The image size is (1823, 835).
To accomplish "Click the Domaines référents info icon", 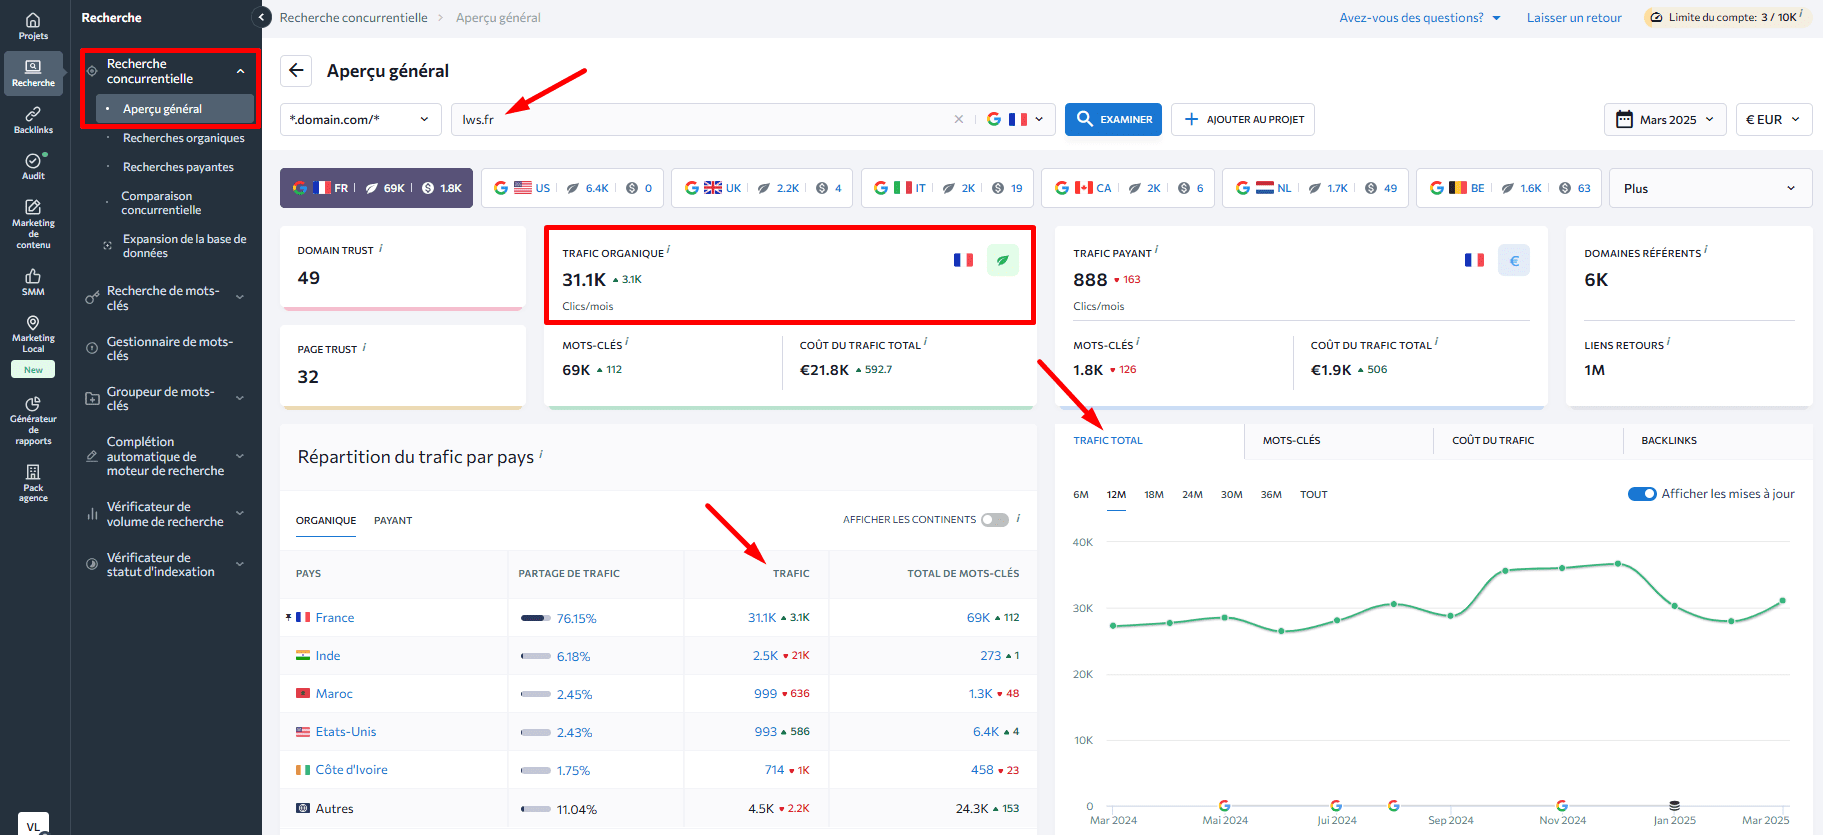I will (1706, 250).
